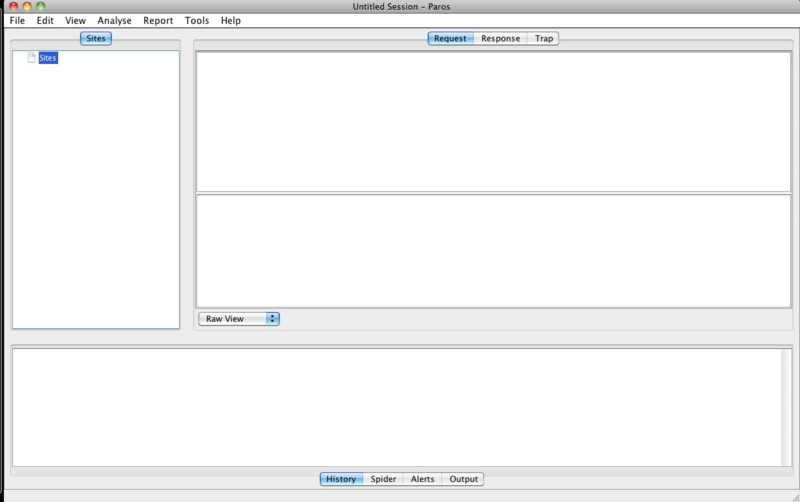Screen dimensions: 800x502
Task: Click the document icon beside Sites node
Action: point(32,58)
